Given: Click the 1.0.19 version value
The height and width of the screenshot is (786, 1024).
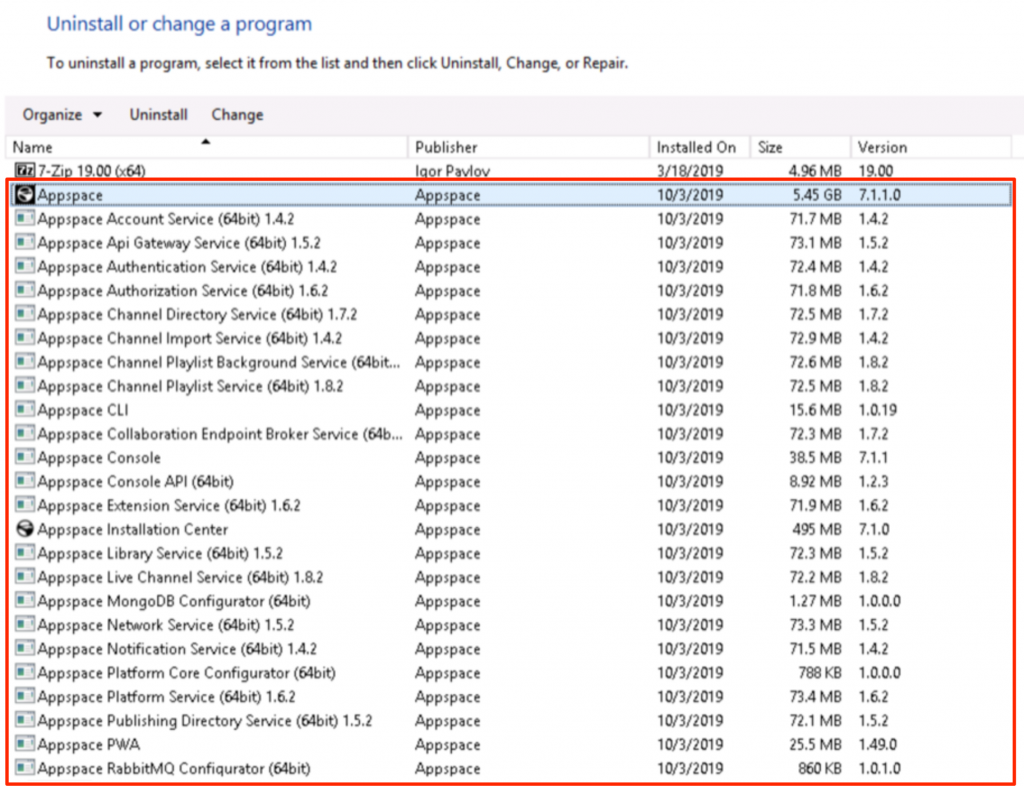Looking at the screenshot, I should click(x=878, y=410).
